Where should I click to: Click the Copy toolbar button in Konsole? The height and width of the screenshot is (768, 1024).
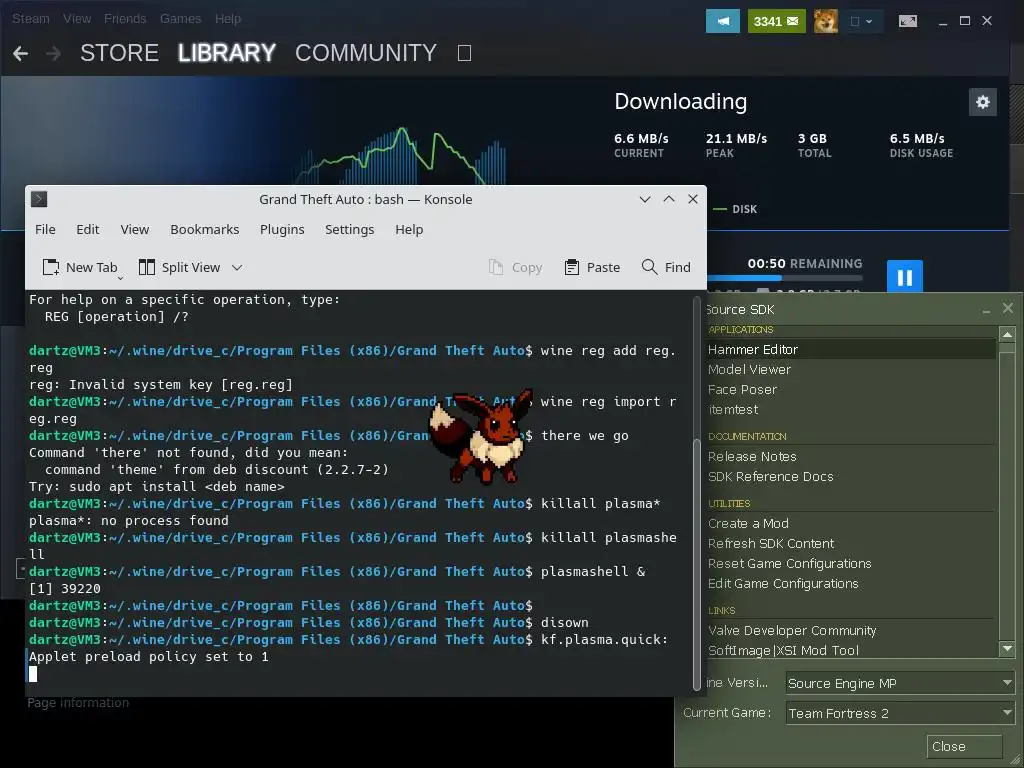tap(516, 267)
